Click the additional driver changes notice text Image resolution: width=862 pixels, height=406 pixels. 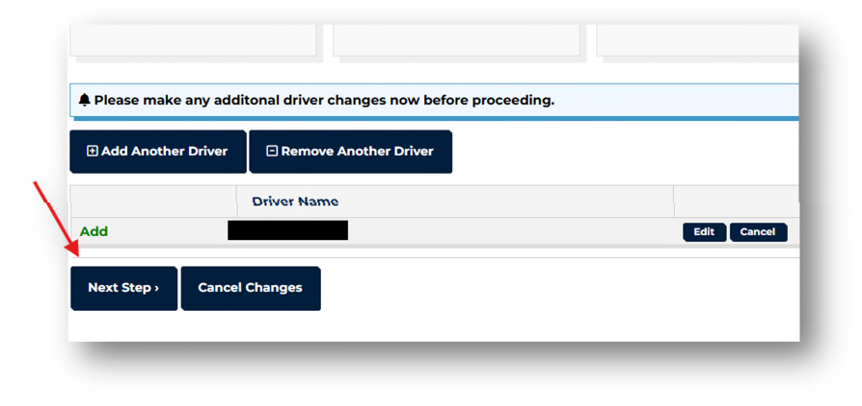324,101
